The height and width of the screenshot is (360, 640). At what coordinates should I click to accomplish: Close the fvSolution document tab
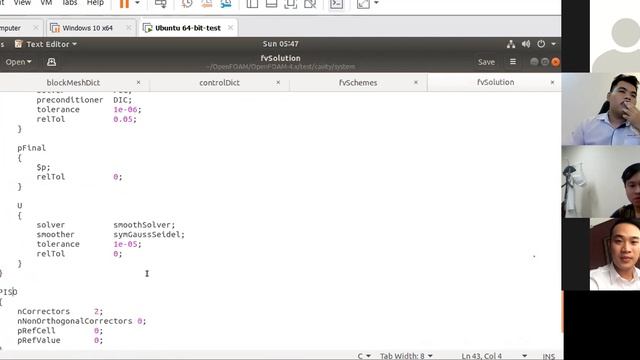(x=552, y=82)
